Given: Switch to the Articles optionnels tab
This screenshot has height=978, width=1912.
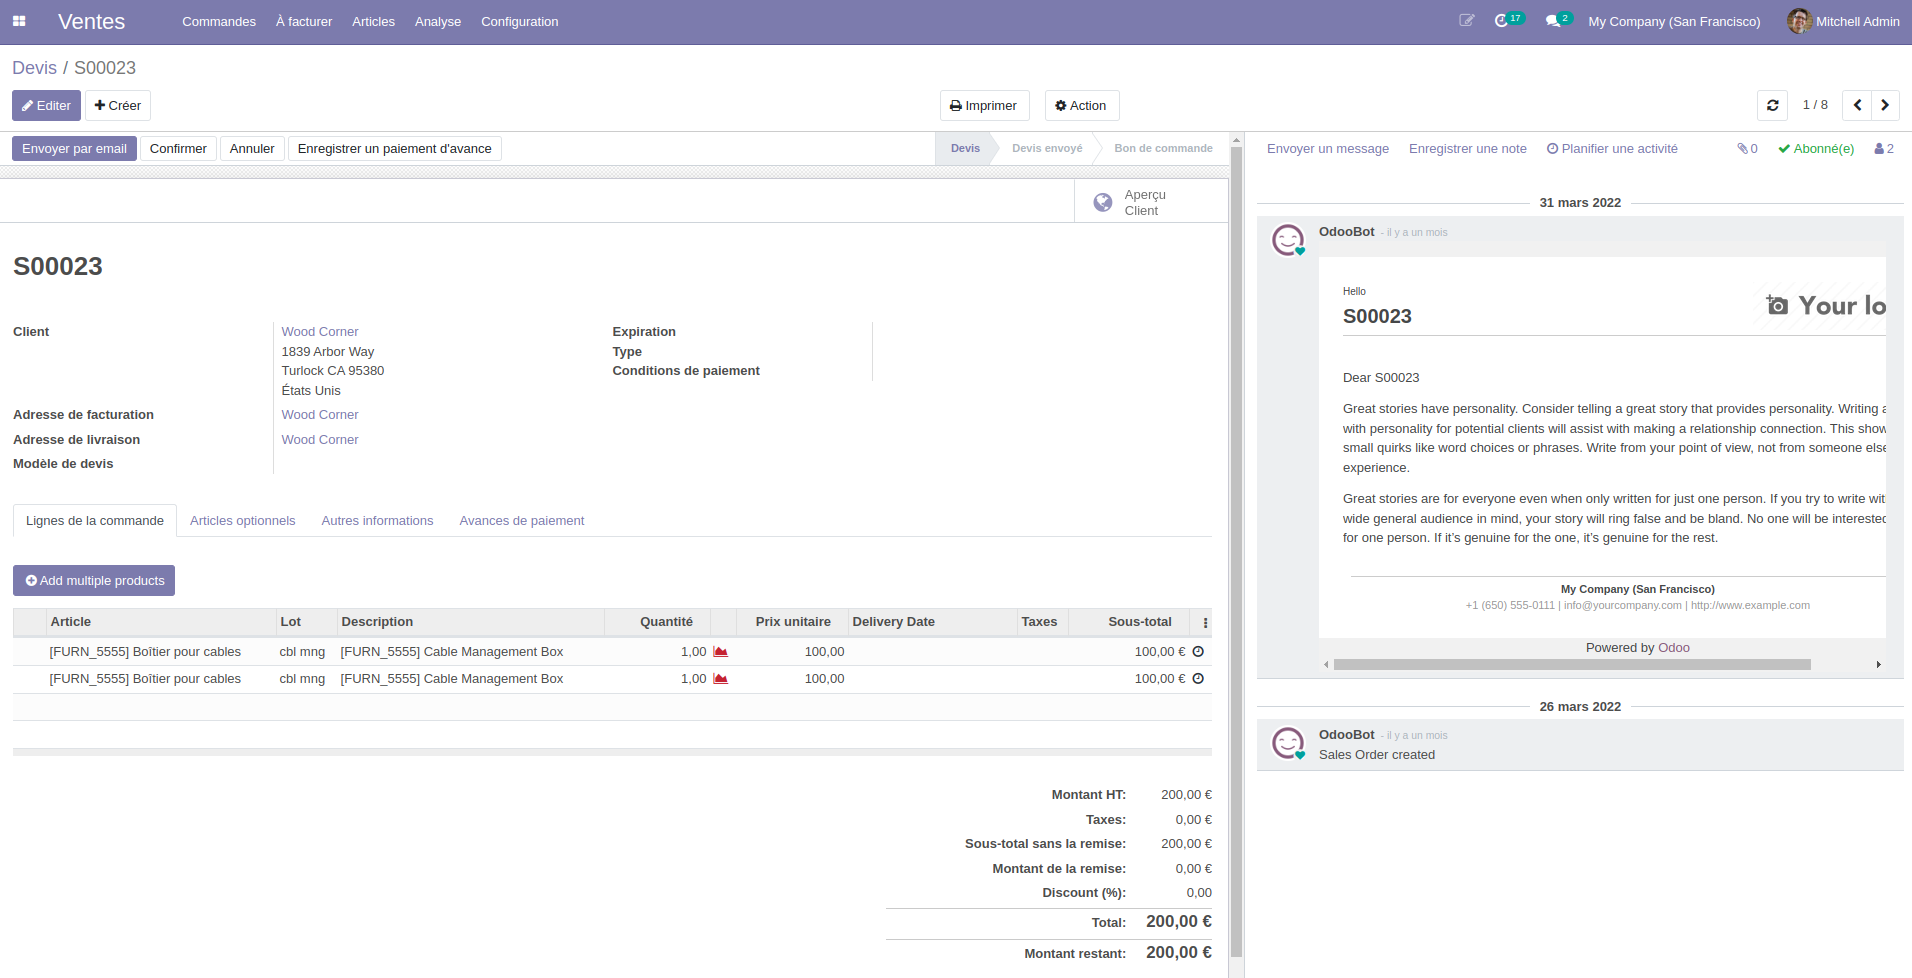Looking at the screenshot, I should click(x=242, y=521).
